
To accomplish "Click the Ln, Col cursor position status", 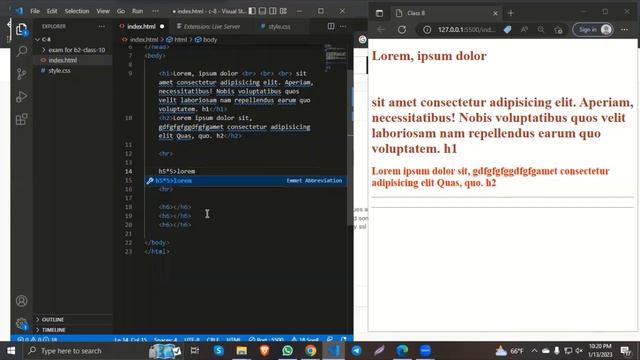I will click(x=131, y=340).
